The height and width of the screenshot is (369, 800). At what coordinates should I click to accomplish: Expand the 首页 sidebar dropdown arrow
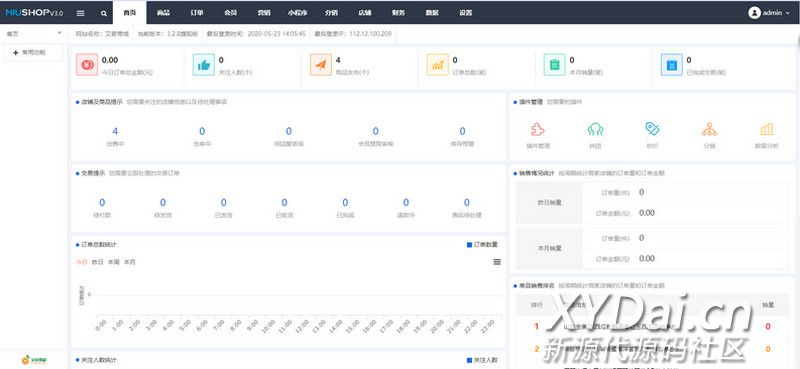(59, 33)
